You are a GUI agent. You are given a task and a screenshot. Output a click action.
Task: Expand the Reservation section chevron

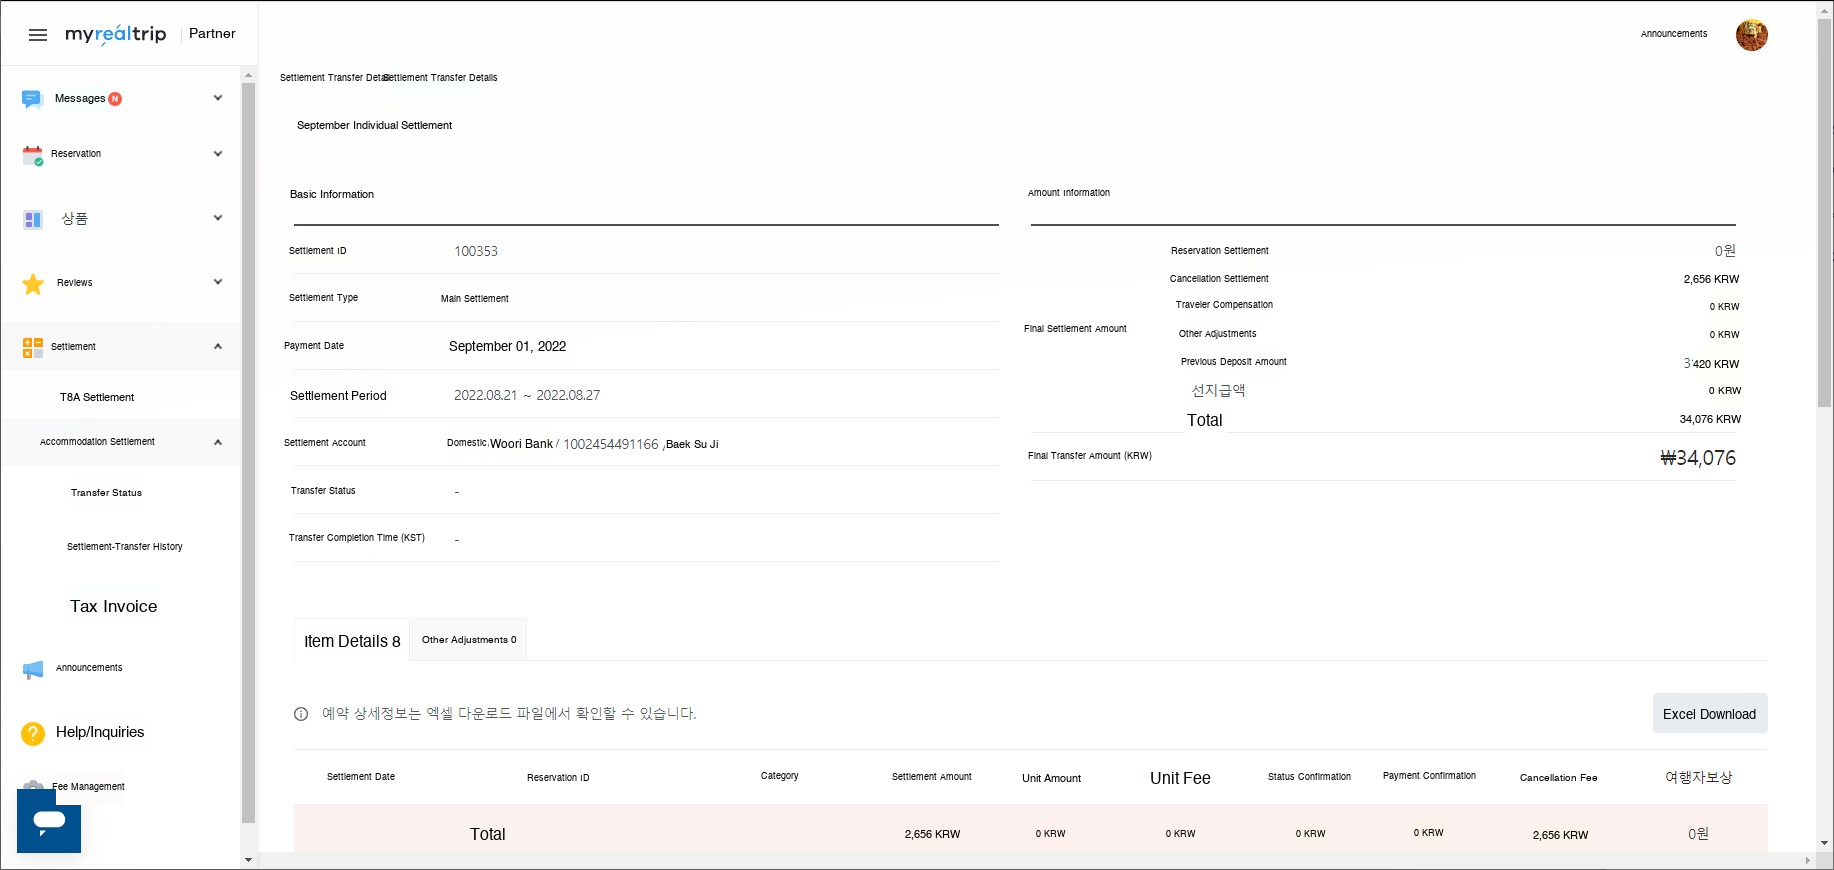(218, 154)
